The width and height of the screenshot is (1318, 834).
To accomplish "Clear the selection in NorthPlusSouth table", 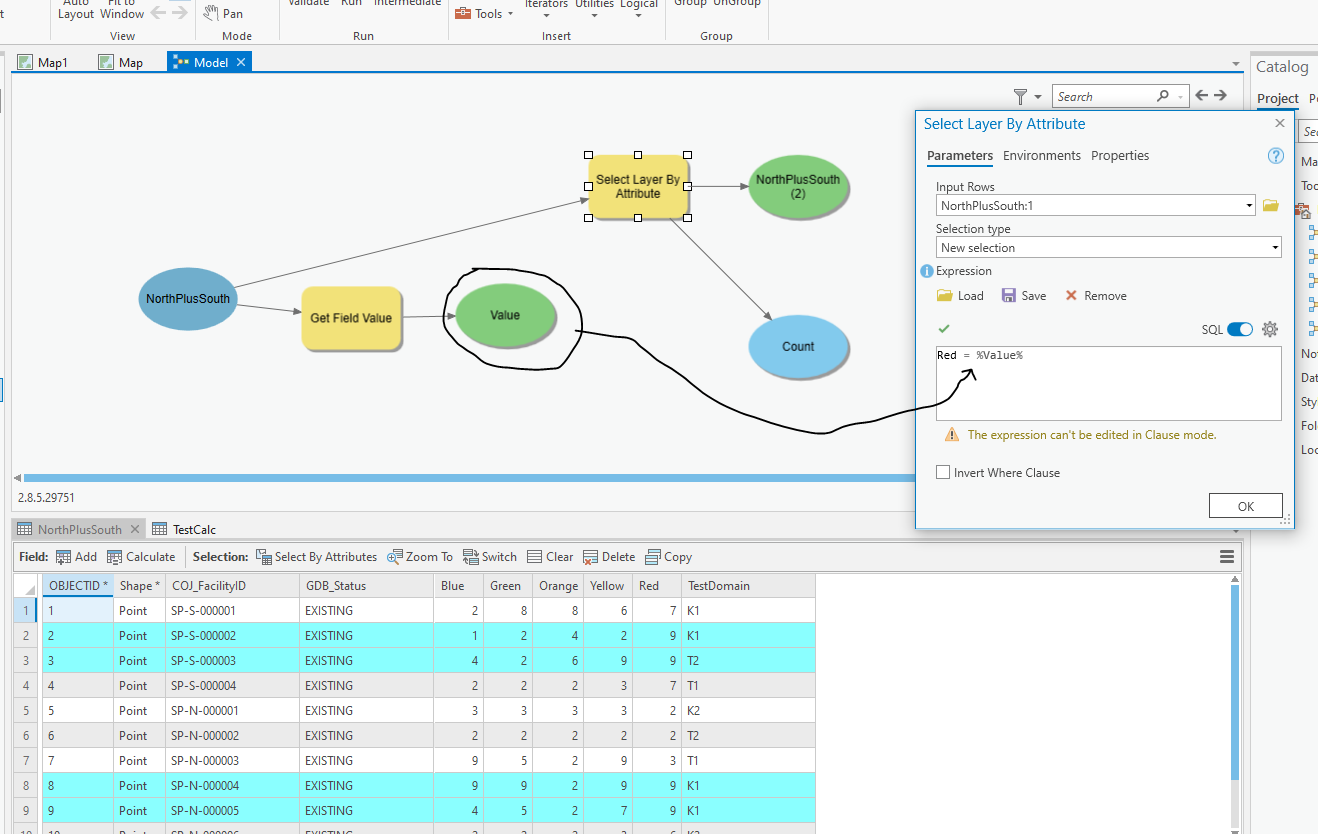I will pos(549,557).
